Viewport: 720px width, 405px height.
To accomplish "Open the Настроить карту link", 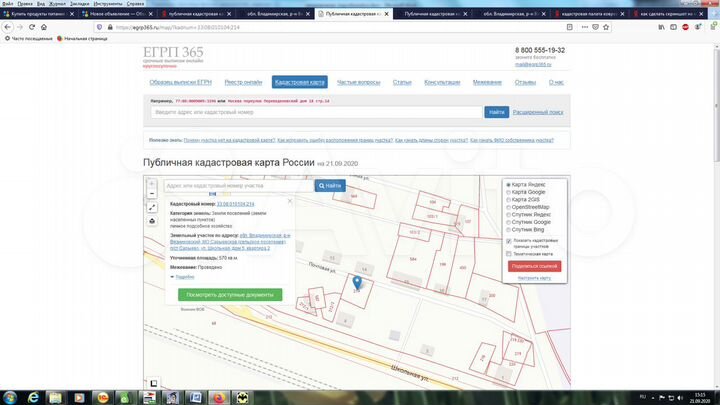I will pyautogui.click(x=534, y=278).
